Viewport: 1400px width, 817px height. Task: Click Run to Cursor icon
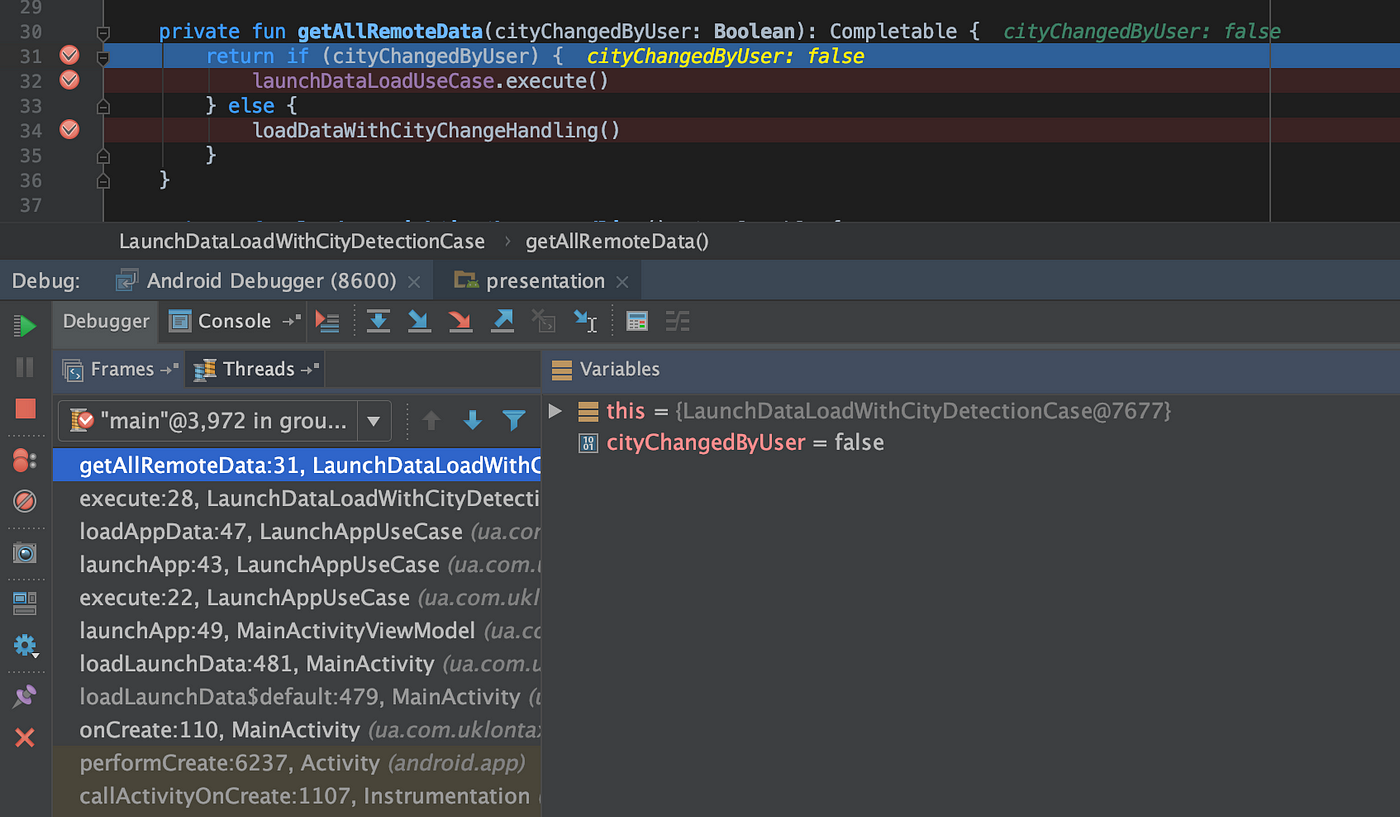point(585,321)
